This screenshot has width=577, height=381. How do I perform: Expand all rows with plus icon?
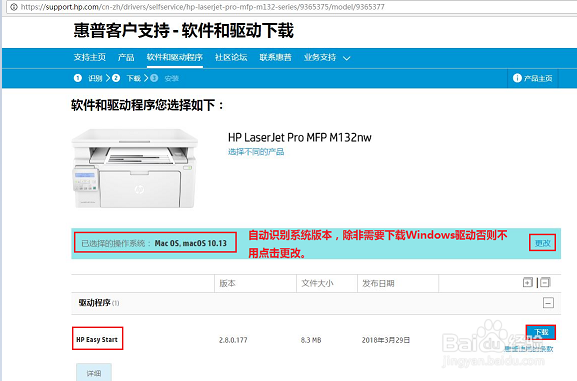tap(528, 282)
